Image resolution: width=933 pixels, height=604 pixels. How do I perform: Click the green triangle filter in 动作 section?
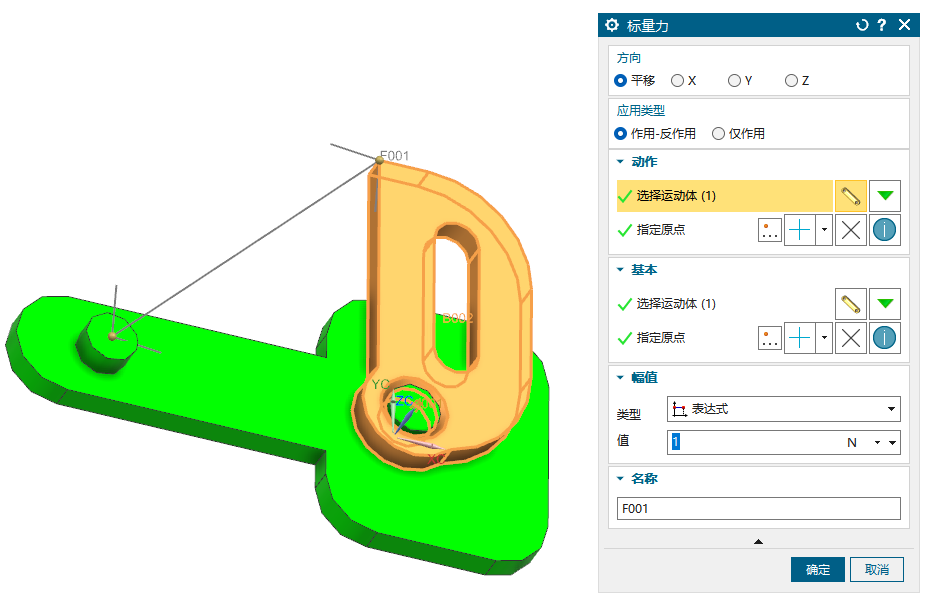click(x=884, y=196)
